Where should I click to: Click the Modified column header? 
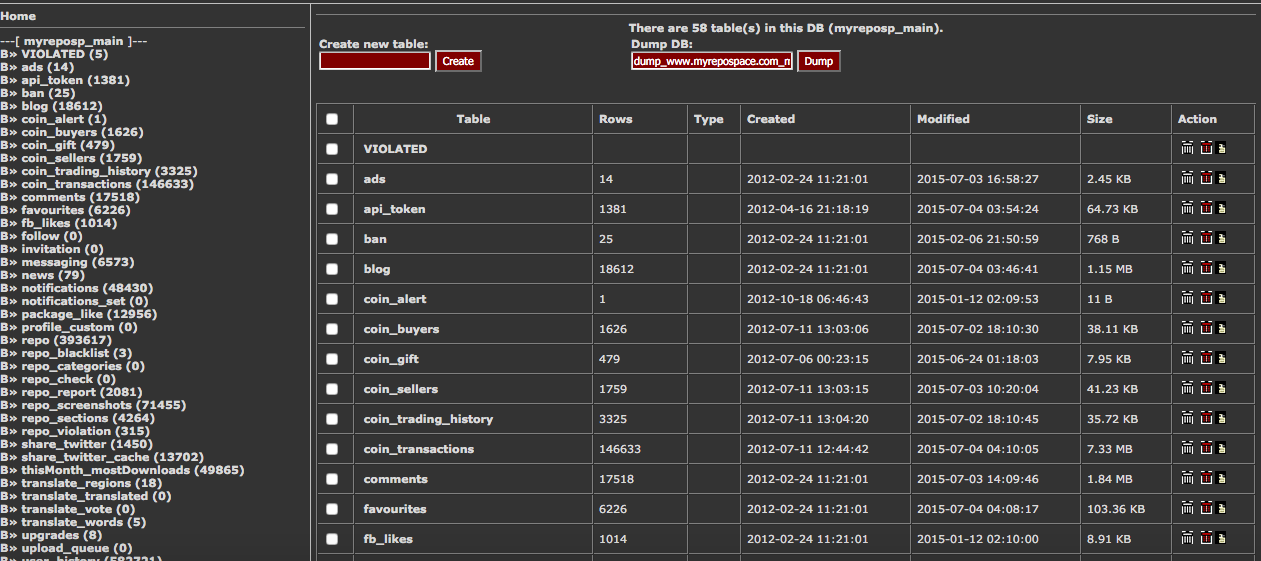943,119
